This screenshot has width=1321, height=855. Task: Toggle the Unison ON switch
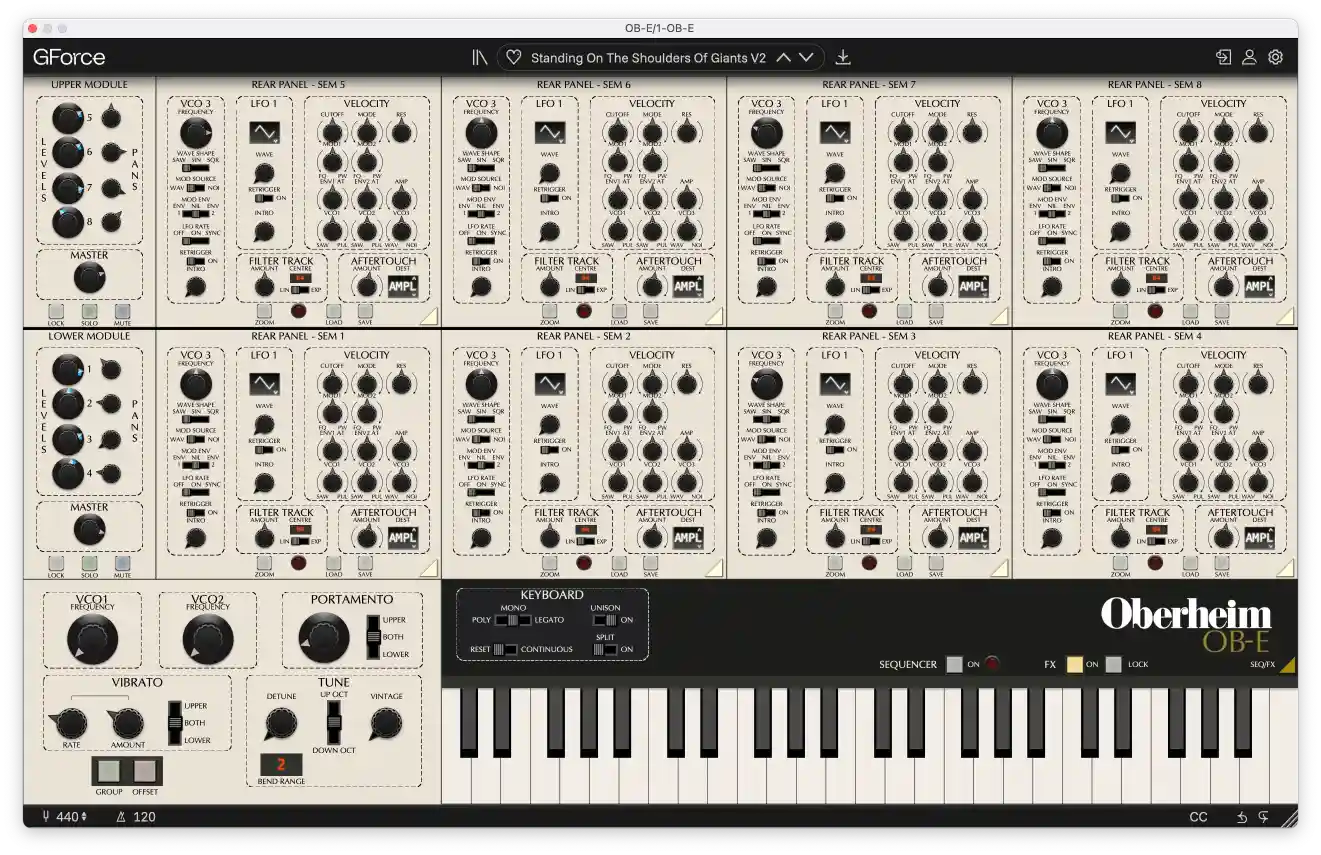click(605, 620)
